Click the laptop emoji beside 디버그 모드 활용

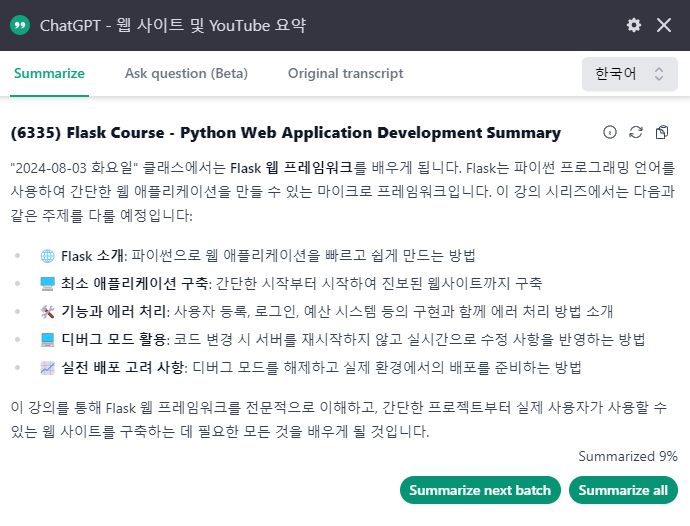tap(47, 339)
